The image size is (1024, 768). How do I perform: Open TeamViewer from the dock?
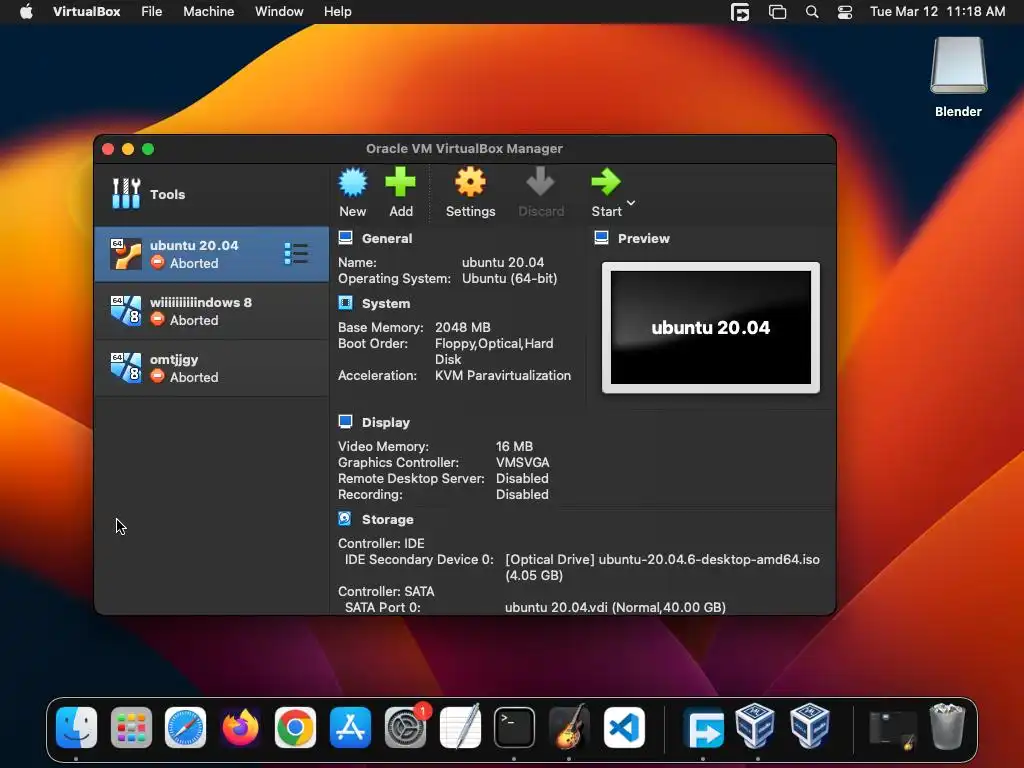pyautogui.click(x=703, y=729)
